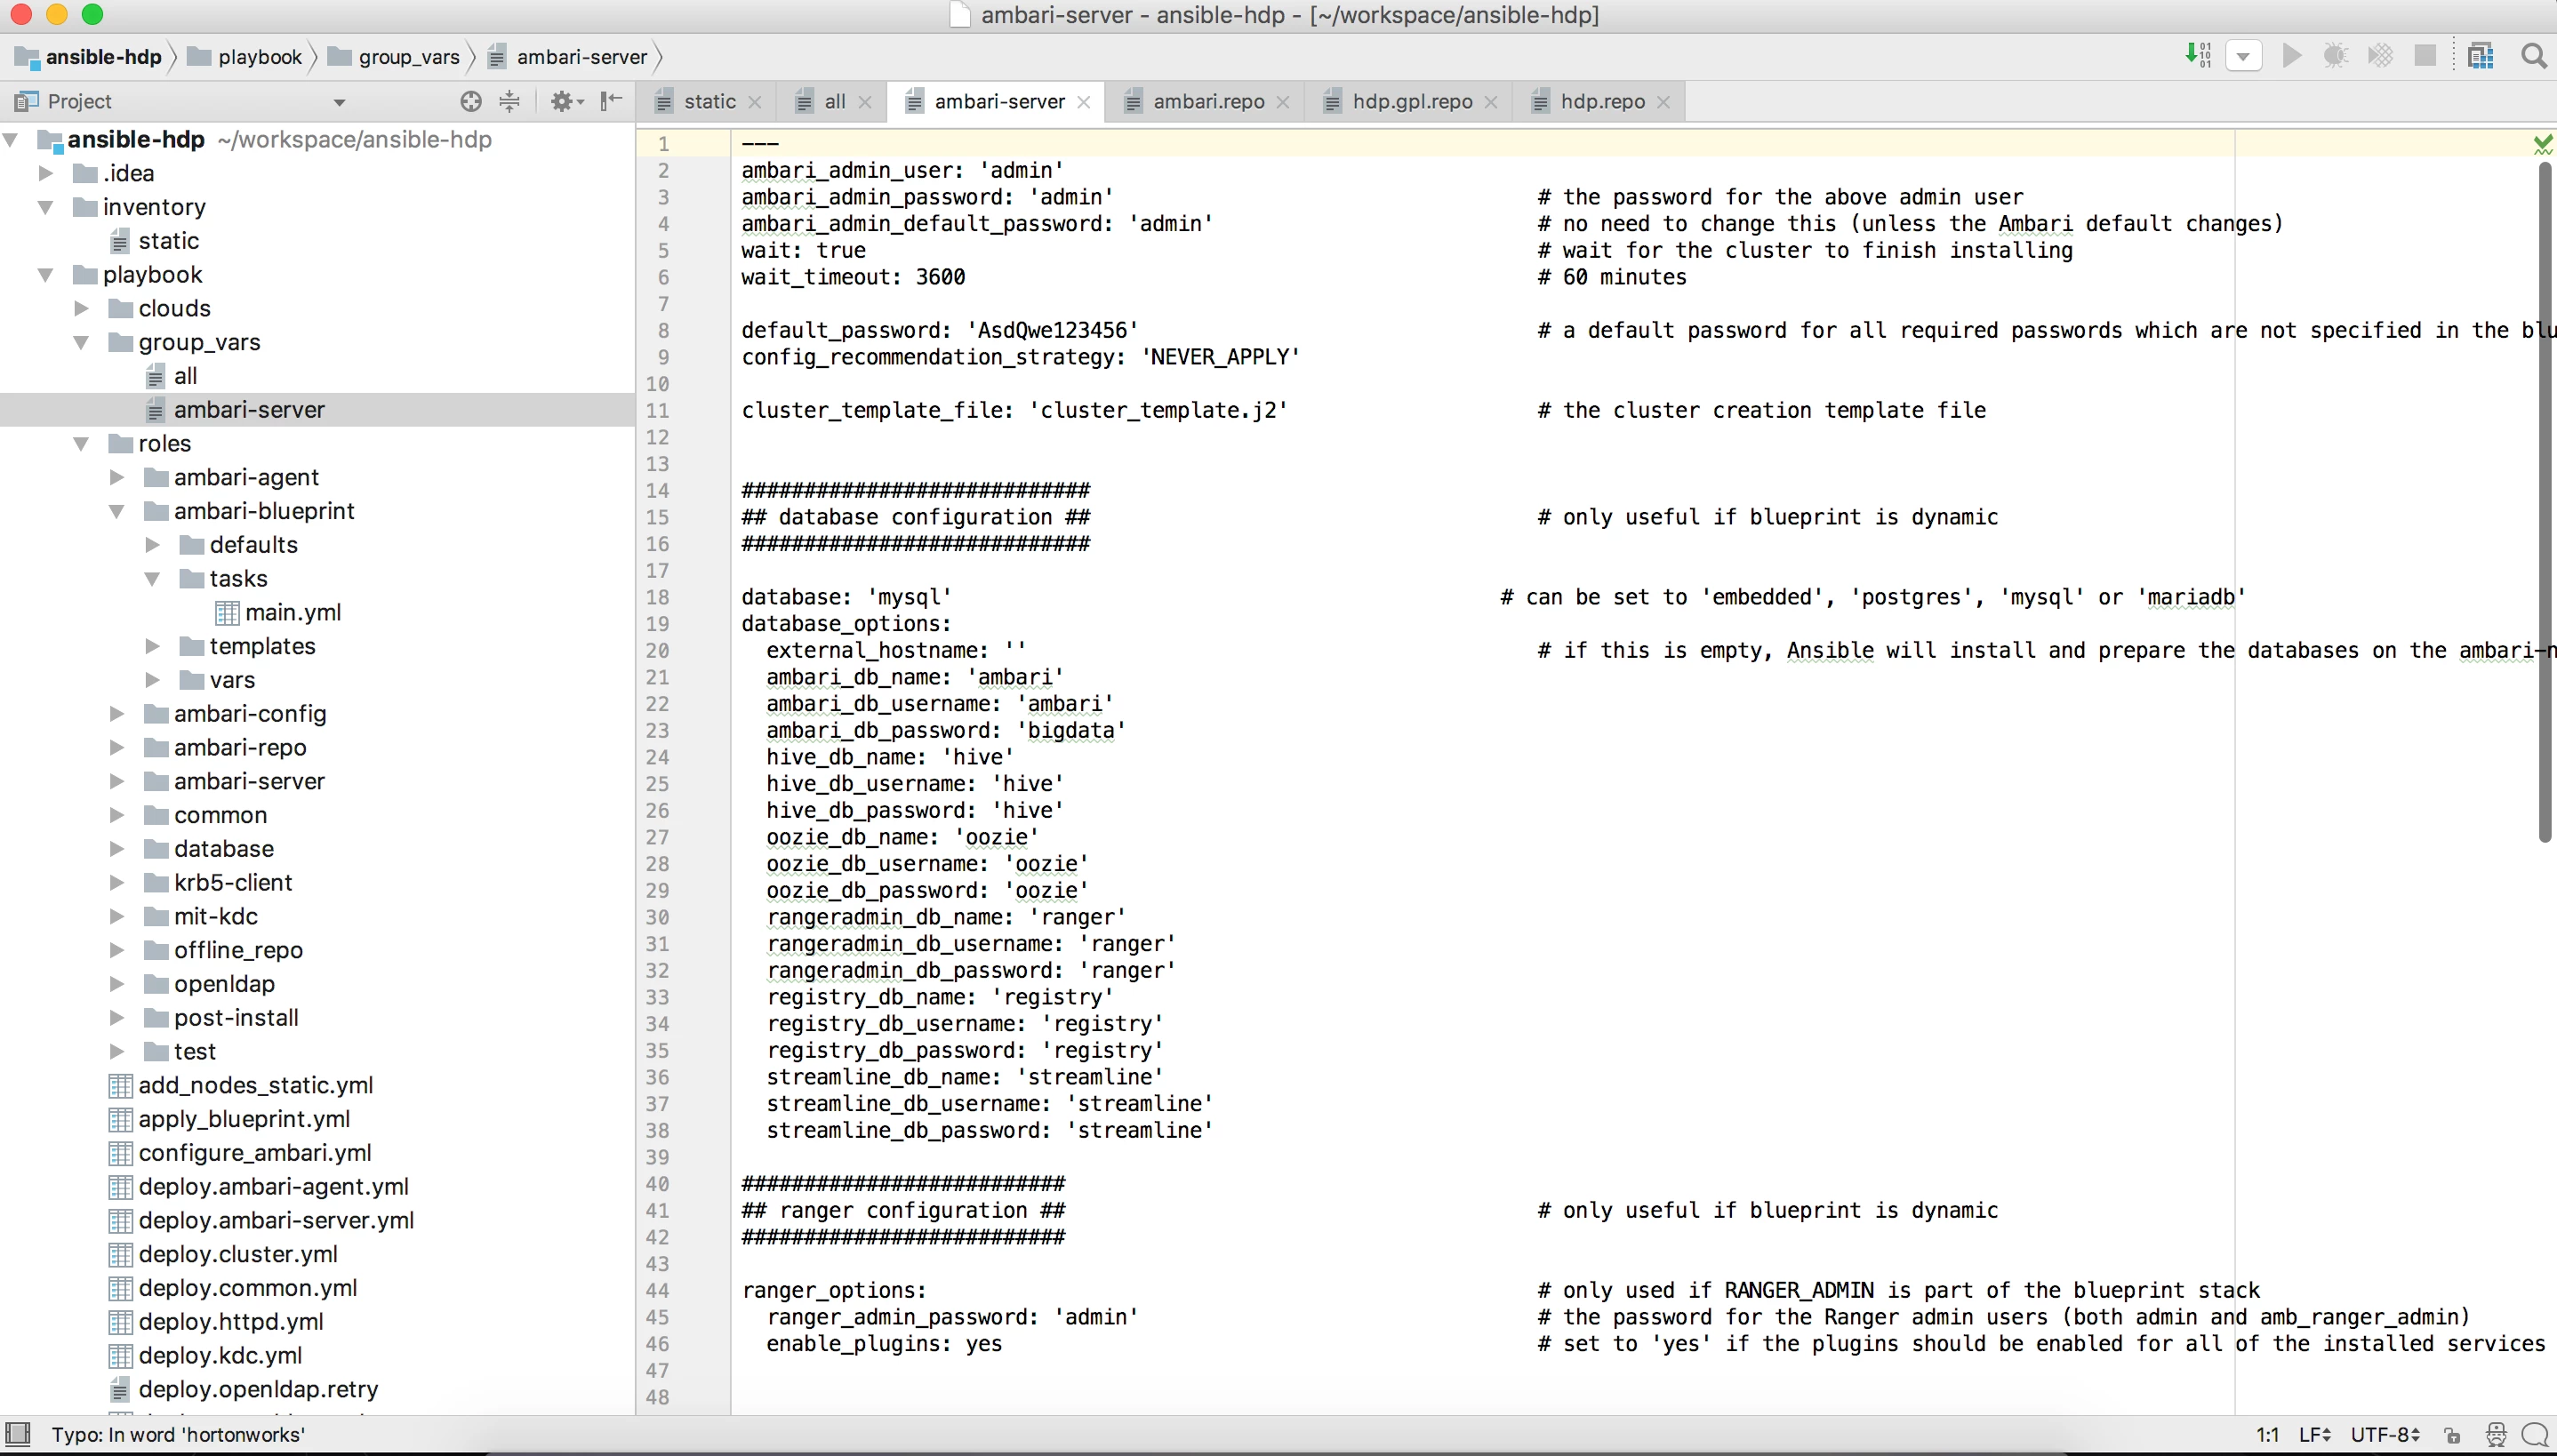Screen dimensions: 2557x1456
Task: Collapse the inventory folder
Action: tap(46, 207)
